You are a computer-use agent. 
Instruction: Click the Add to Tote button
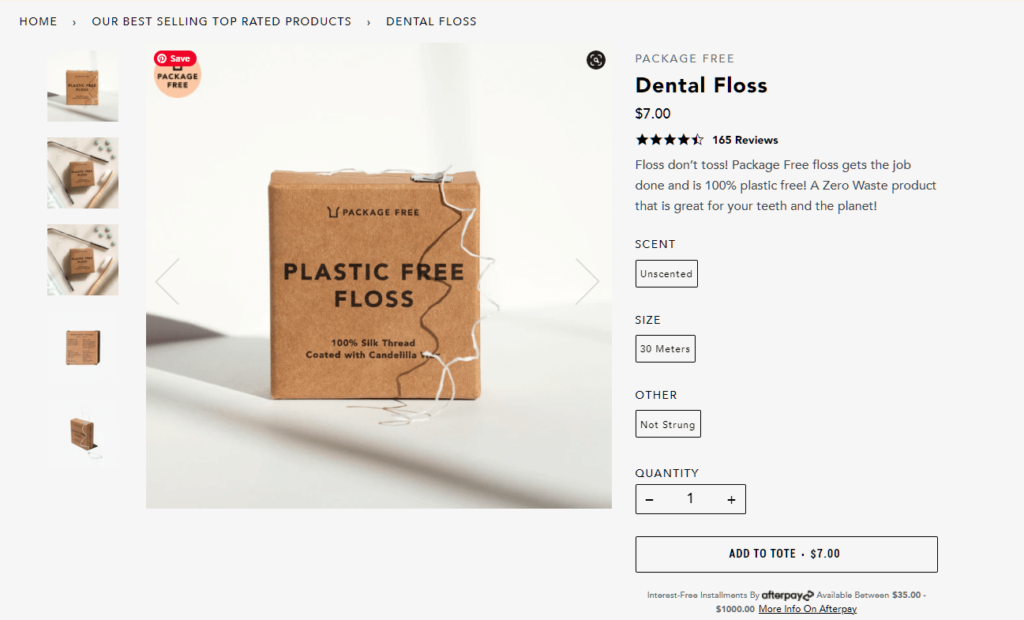pyautogui.click(x=786, y=554)
